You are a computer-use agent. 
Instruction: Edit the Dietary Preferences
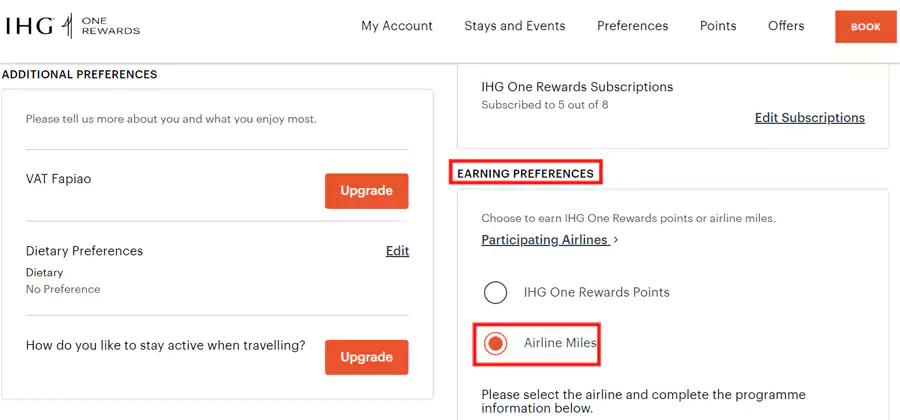[397, 251]
